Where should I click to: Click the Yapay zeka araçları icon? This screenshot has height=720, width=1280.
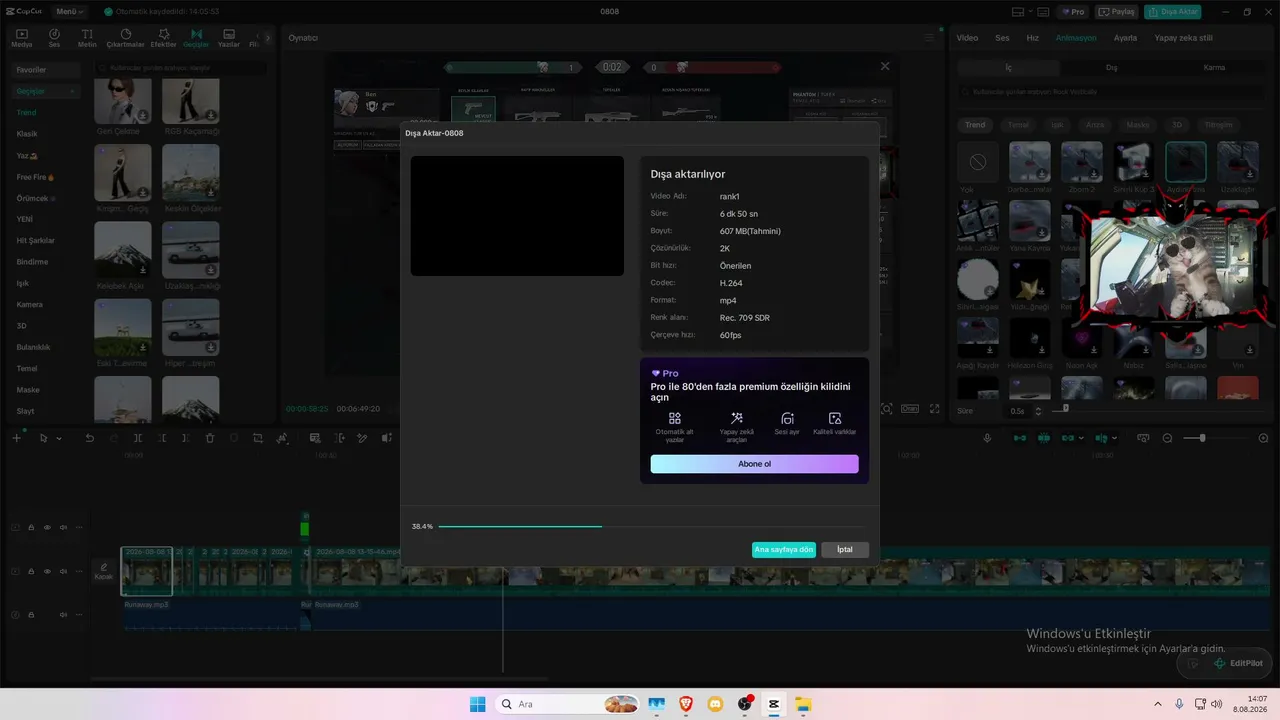coord(736,418)
